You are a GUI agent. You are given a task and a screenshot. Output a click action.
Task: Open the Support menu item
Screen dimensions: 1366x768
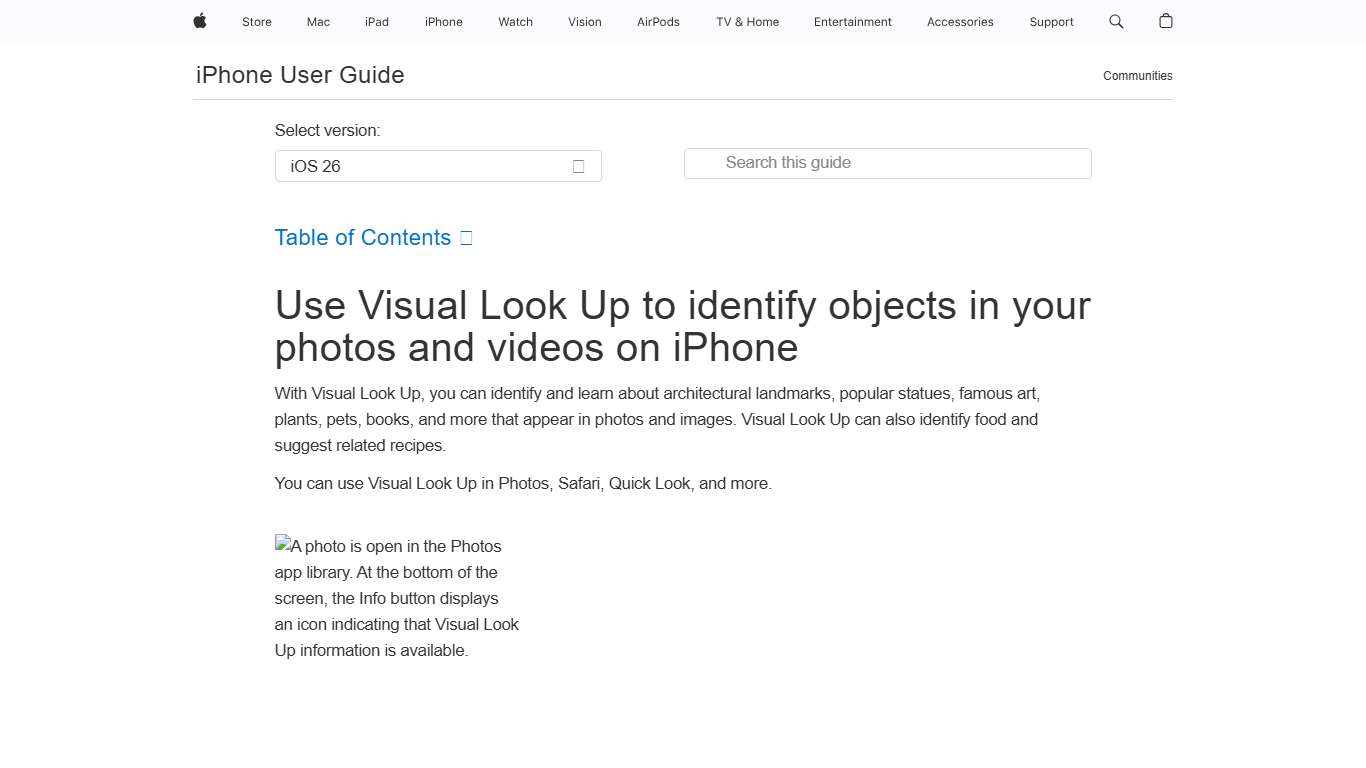1051,21
